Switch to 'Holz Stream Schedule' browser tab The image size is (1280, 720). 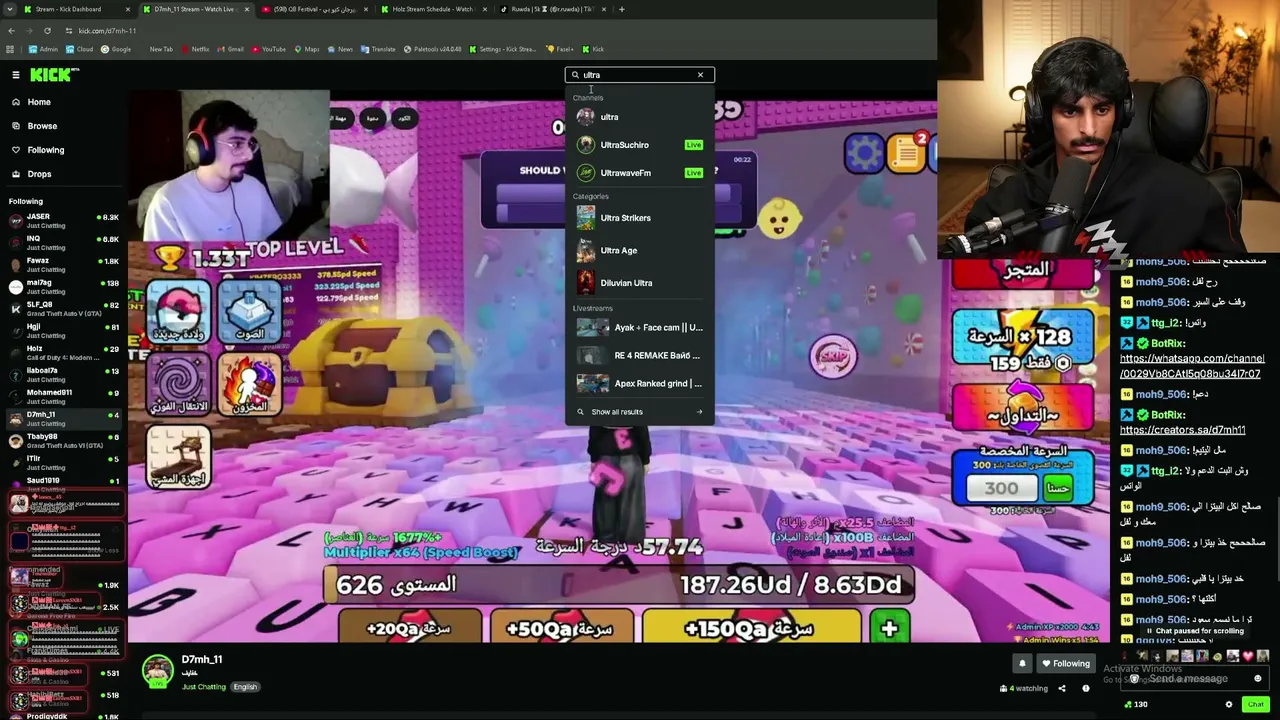tap(432, 10)
